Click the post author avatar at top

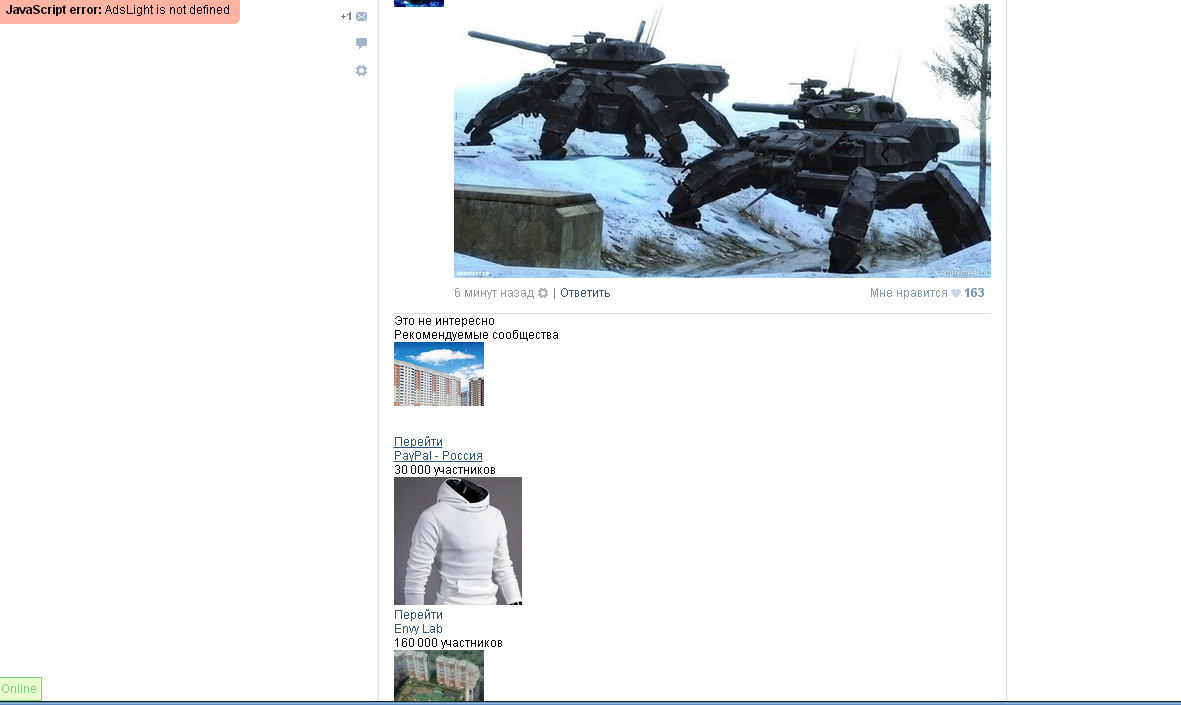pos(419,3)
